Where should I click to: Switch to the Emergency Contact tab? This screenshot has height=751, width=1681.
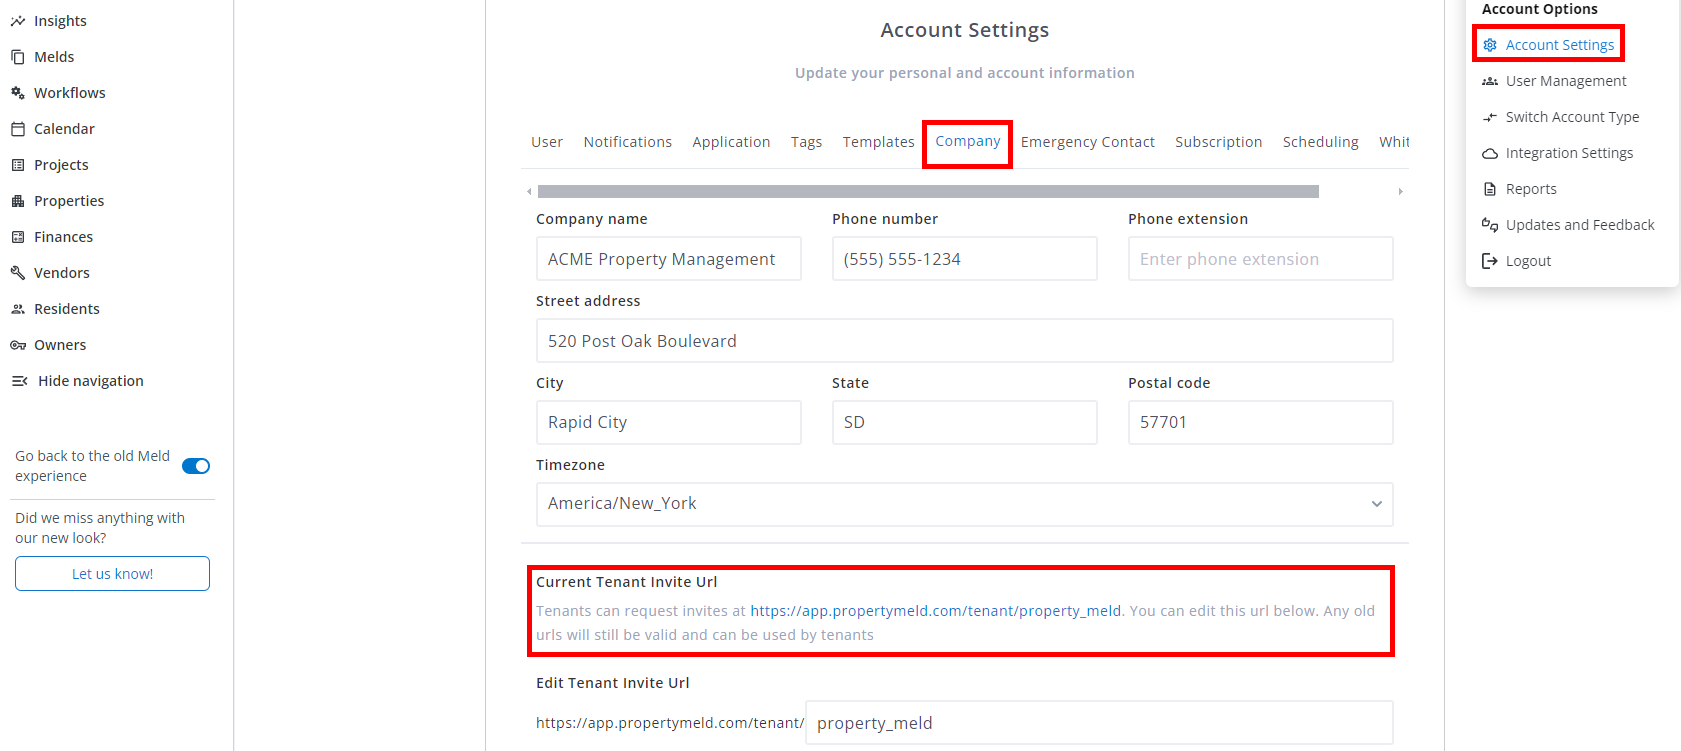click(x=1087, y=142)
